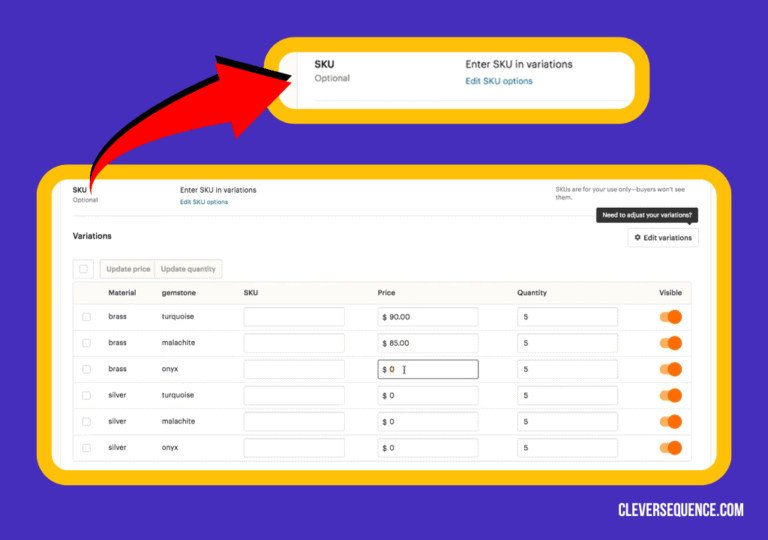Focus the price field showing $ 90.00
The height and width of the screenshot is (540, 768).
(428, 317)
